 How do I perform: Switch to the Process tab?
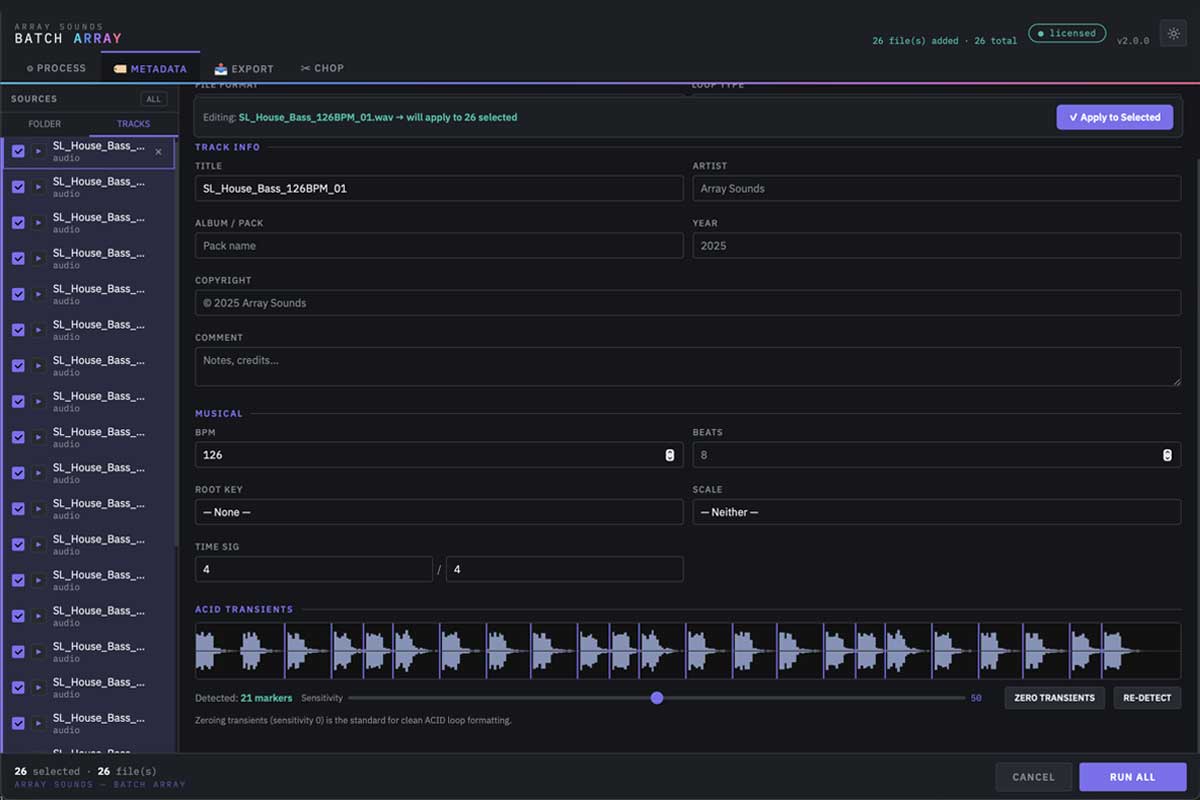coord(56,68)
